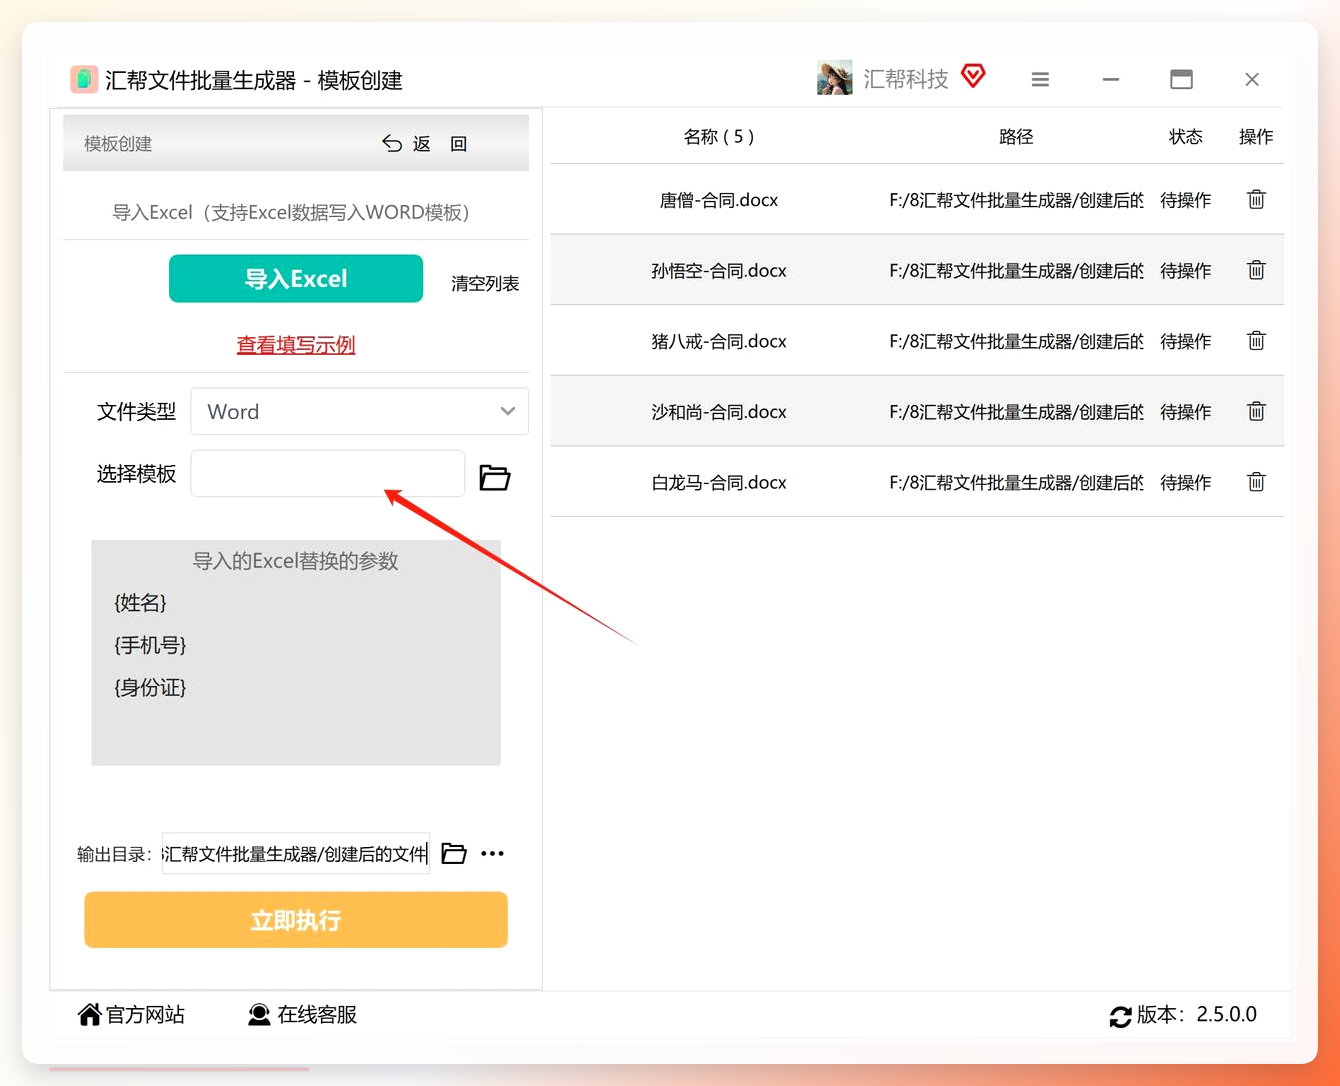Open the hamburger menu in title bar
Viewport: 1340px width, 1086px height.
[1040, 79]
